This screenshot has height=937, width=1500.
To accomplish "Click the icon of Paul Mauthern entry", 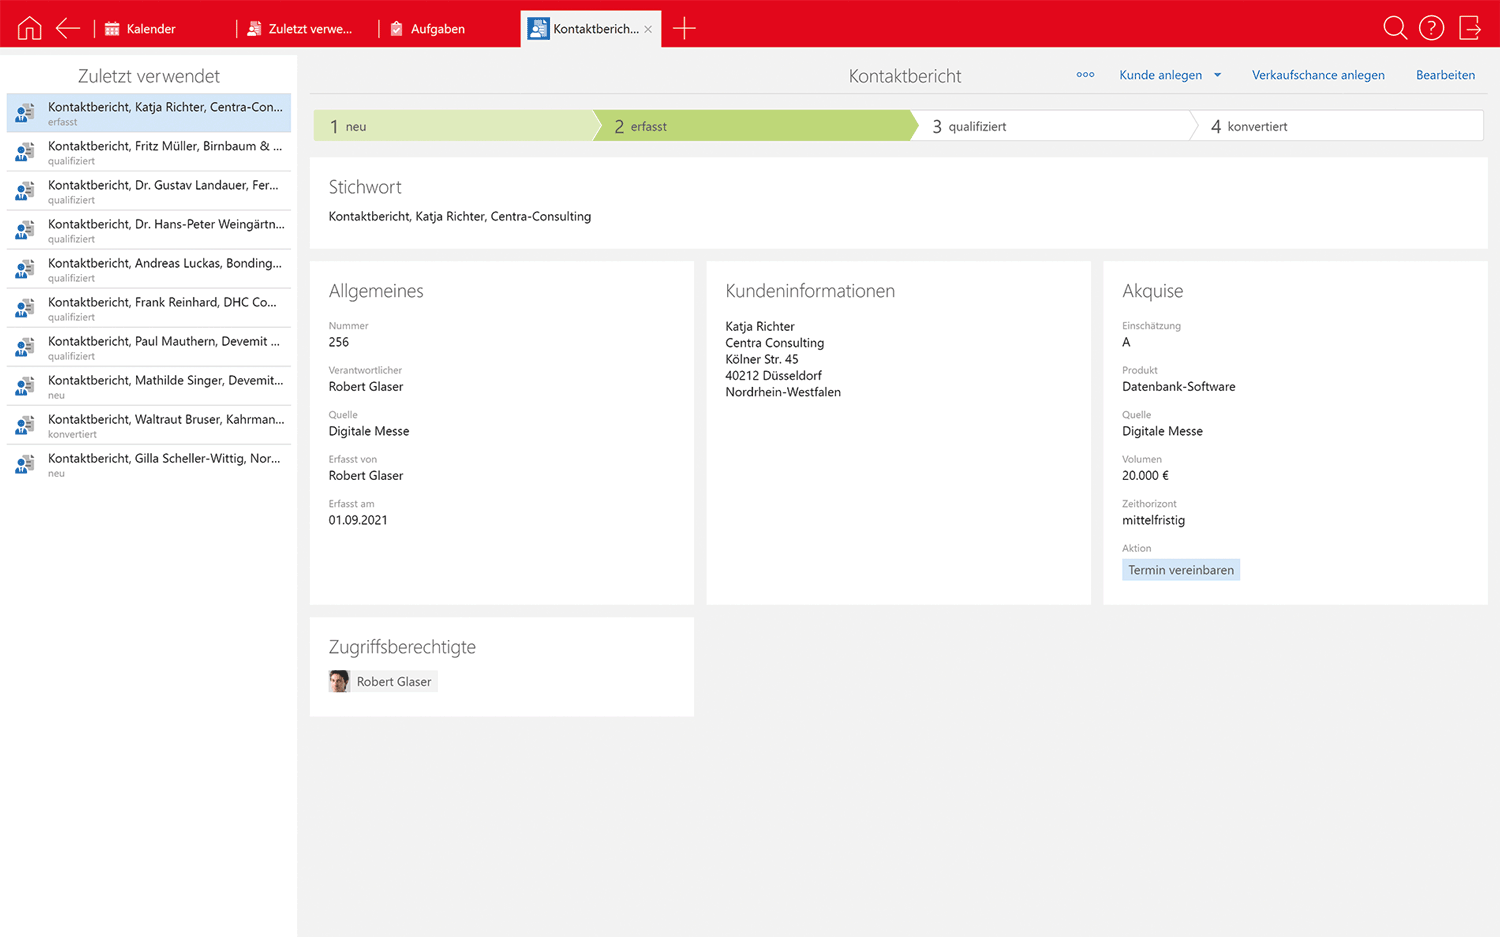I will pyautogui.click(x=25, y=347).
